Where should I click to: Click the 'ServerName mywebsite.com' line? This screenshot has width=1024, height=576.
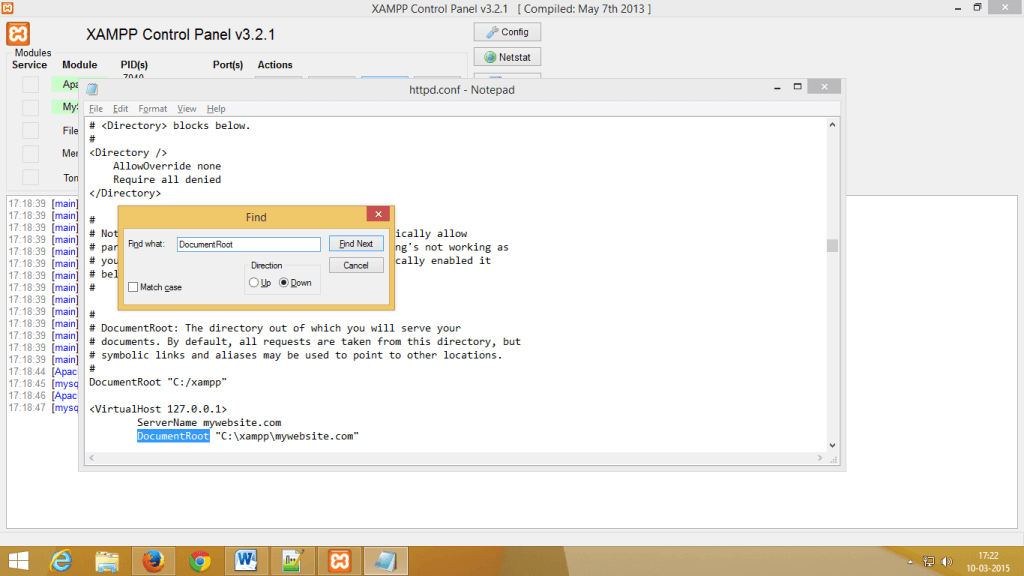[209, 423]
